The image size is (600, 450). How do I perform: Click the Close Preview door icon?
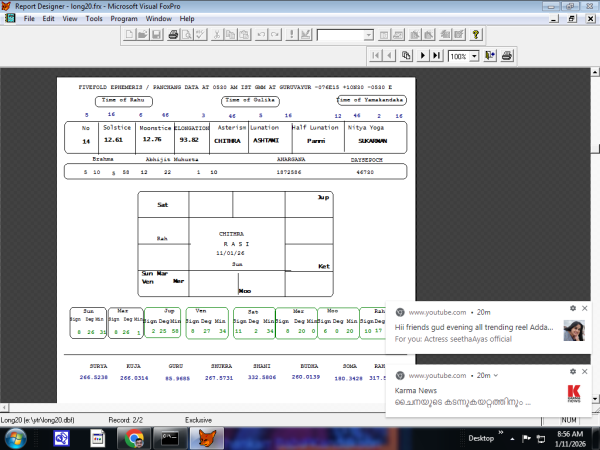tap(489, 56)
